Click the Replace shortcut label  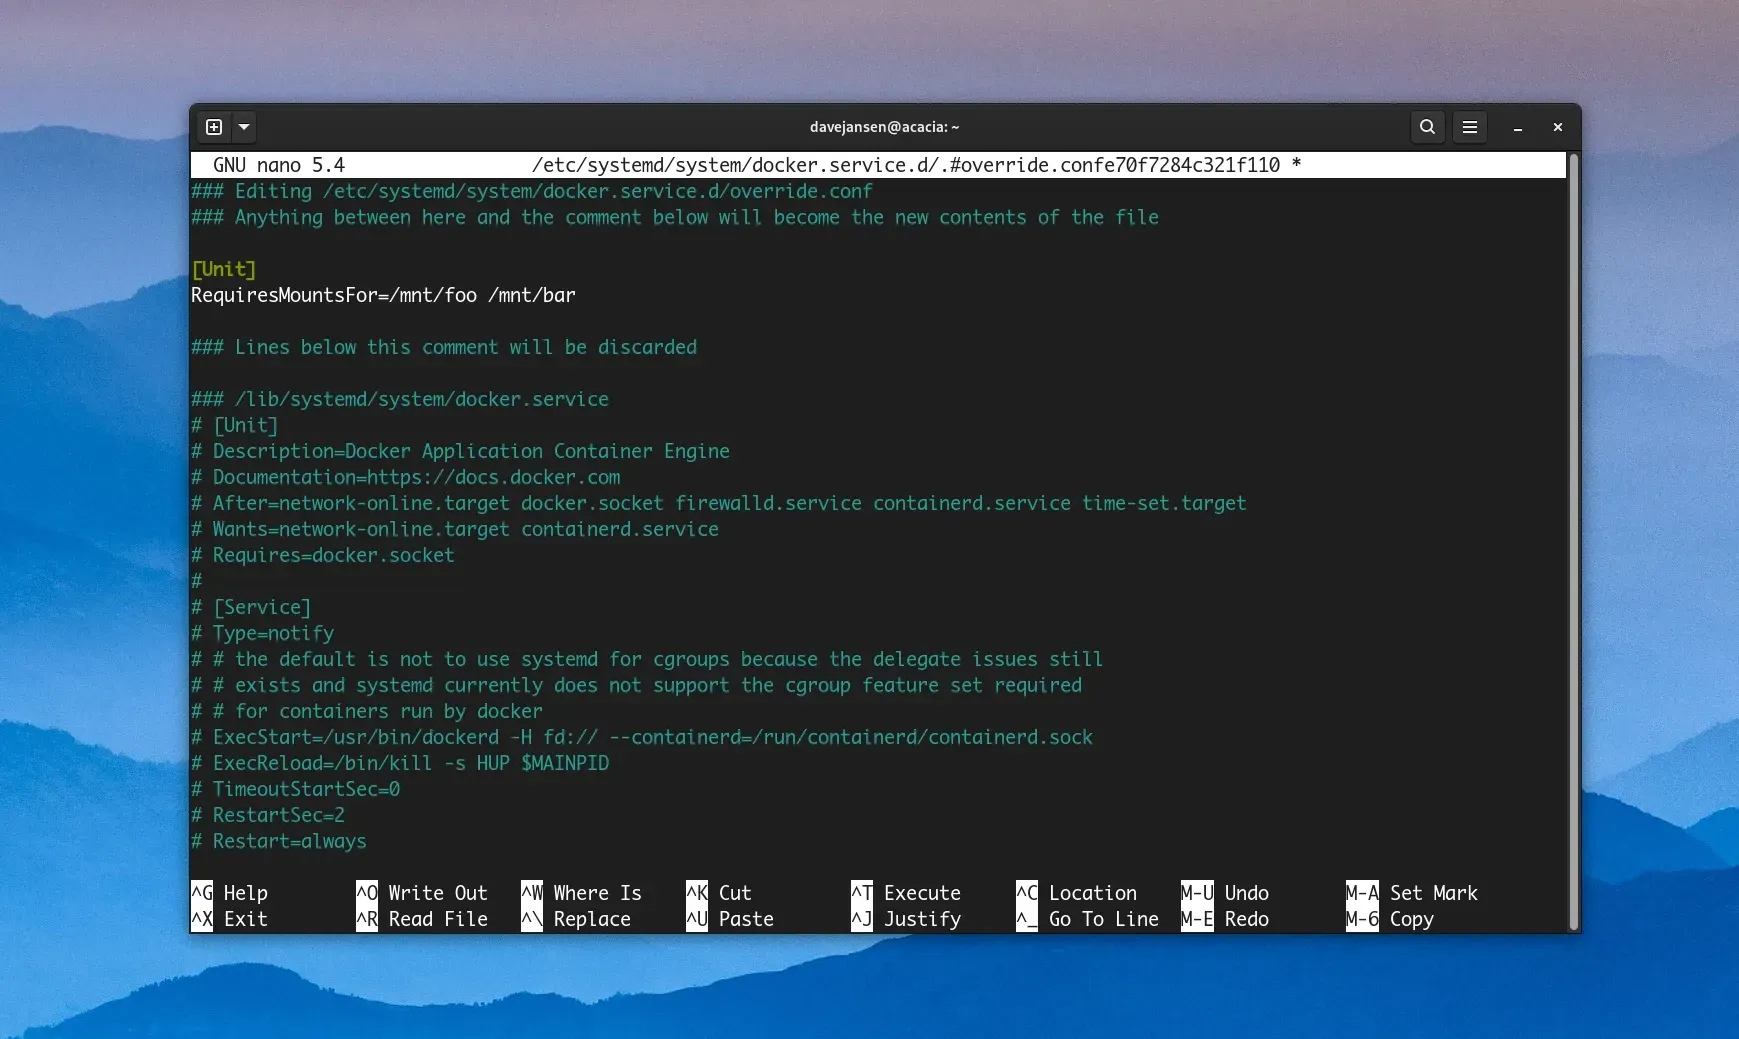[591, 919]
